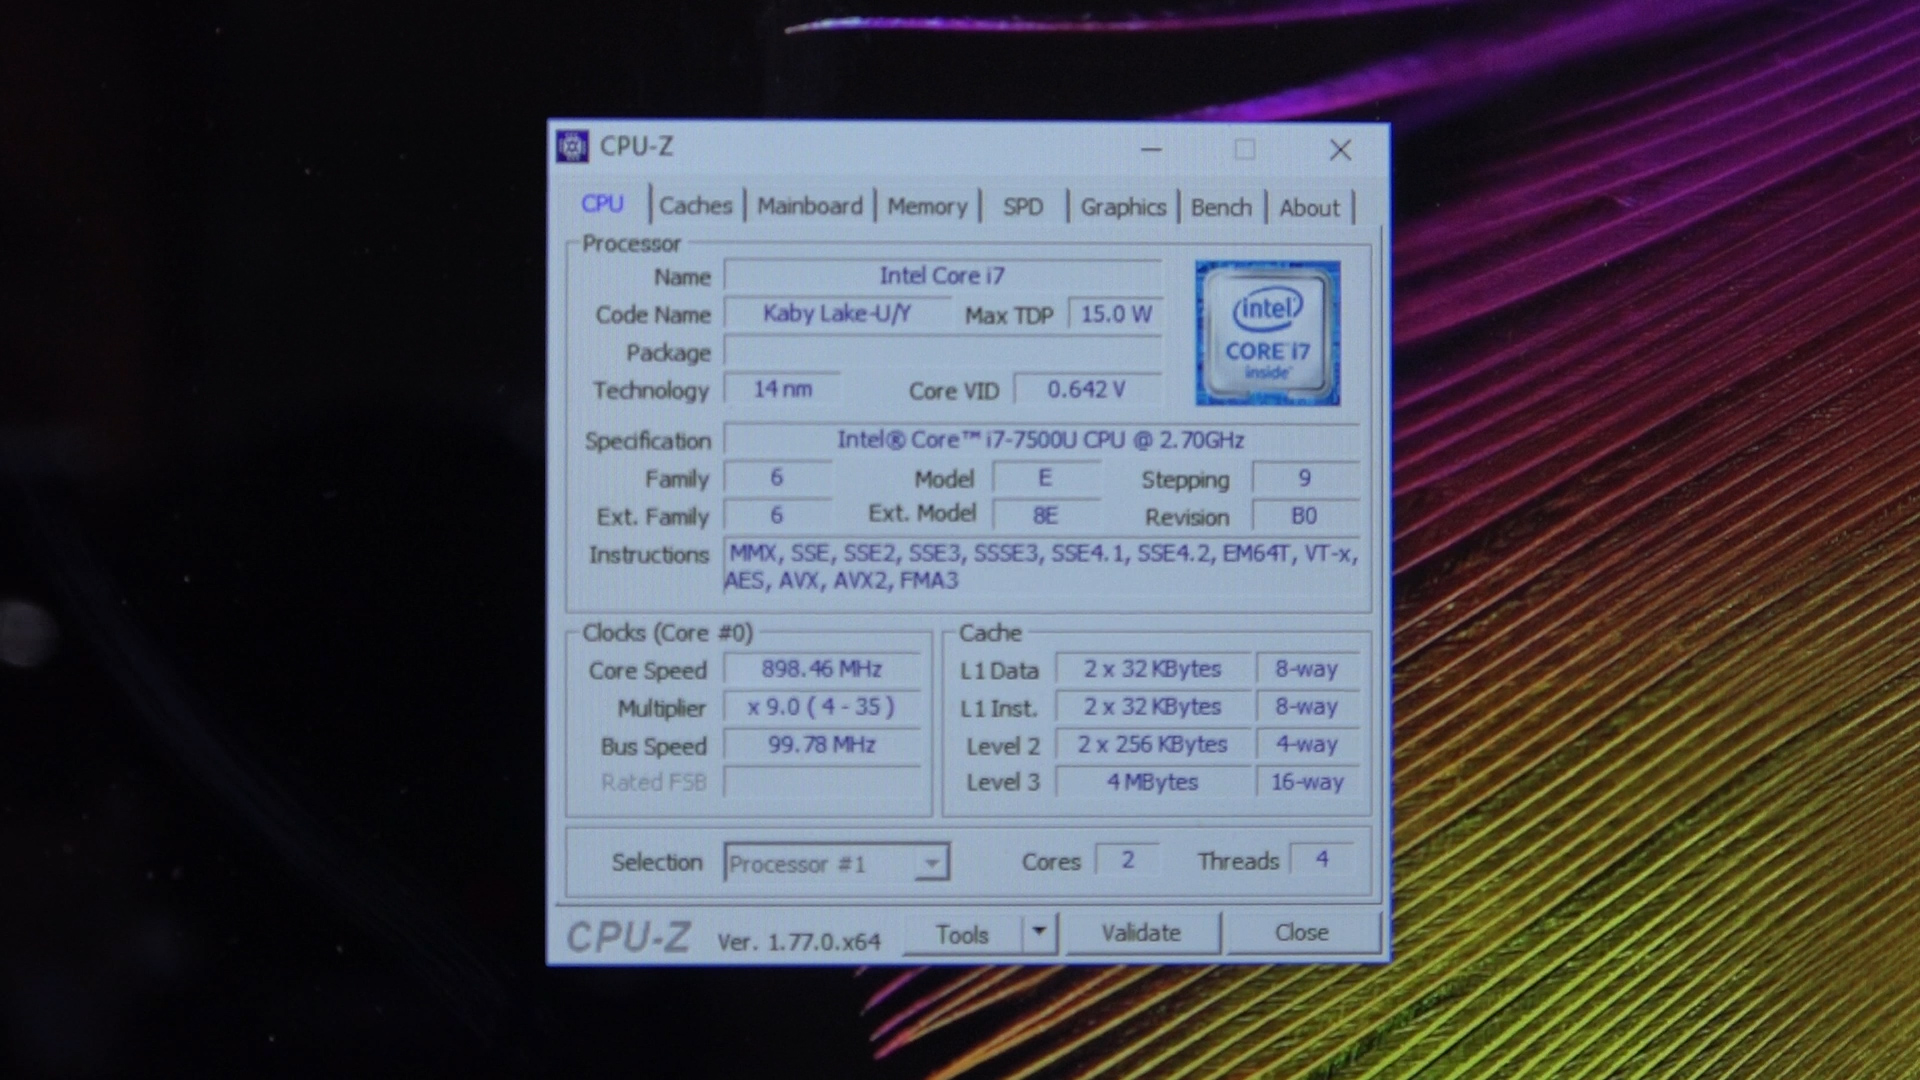
Task: Click the Ext. Model value 8E
Action: 1045,516
